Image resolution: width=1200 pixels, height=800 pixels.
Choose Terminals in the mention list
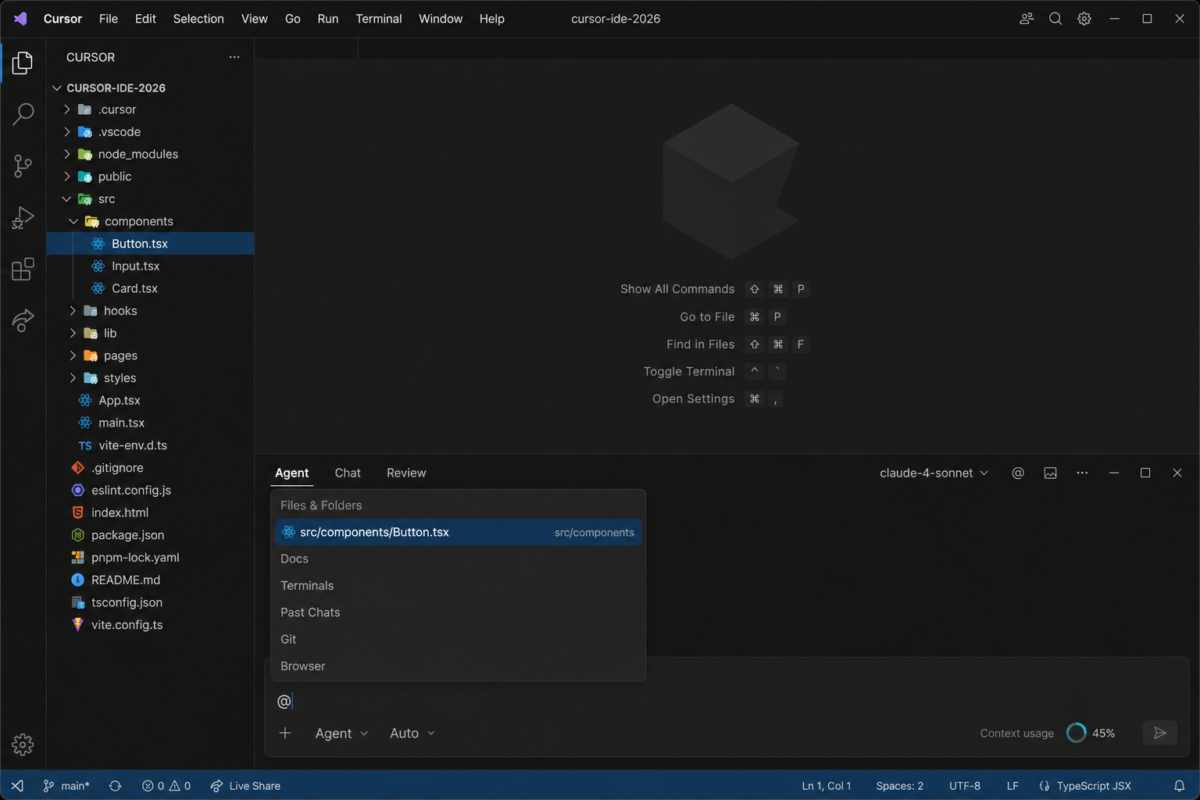pyautogui.click(x=458, y=586)
